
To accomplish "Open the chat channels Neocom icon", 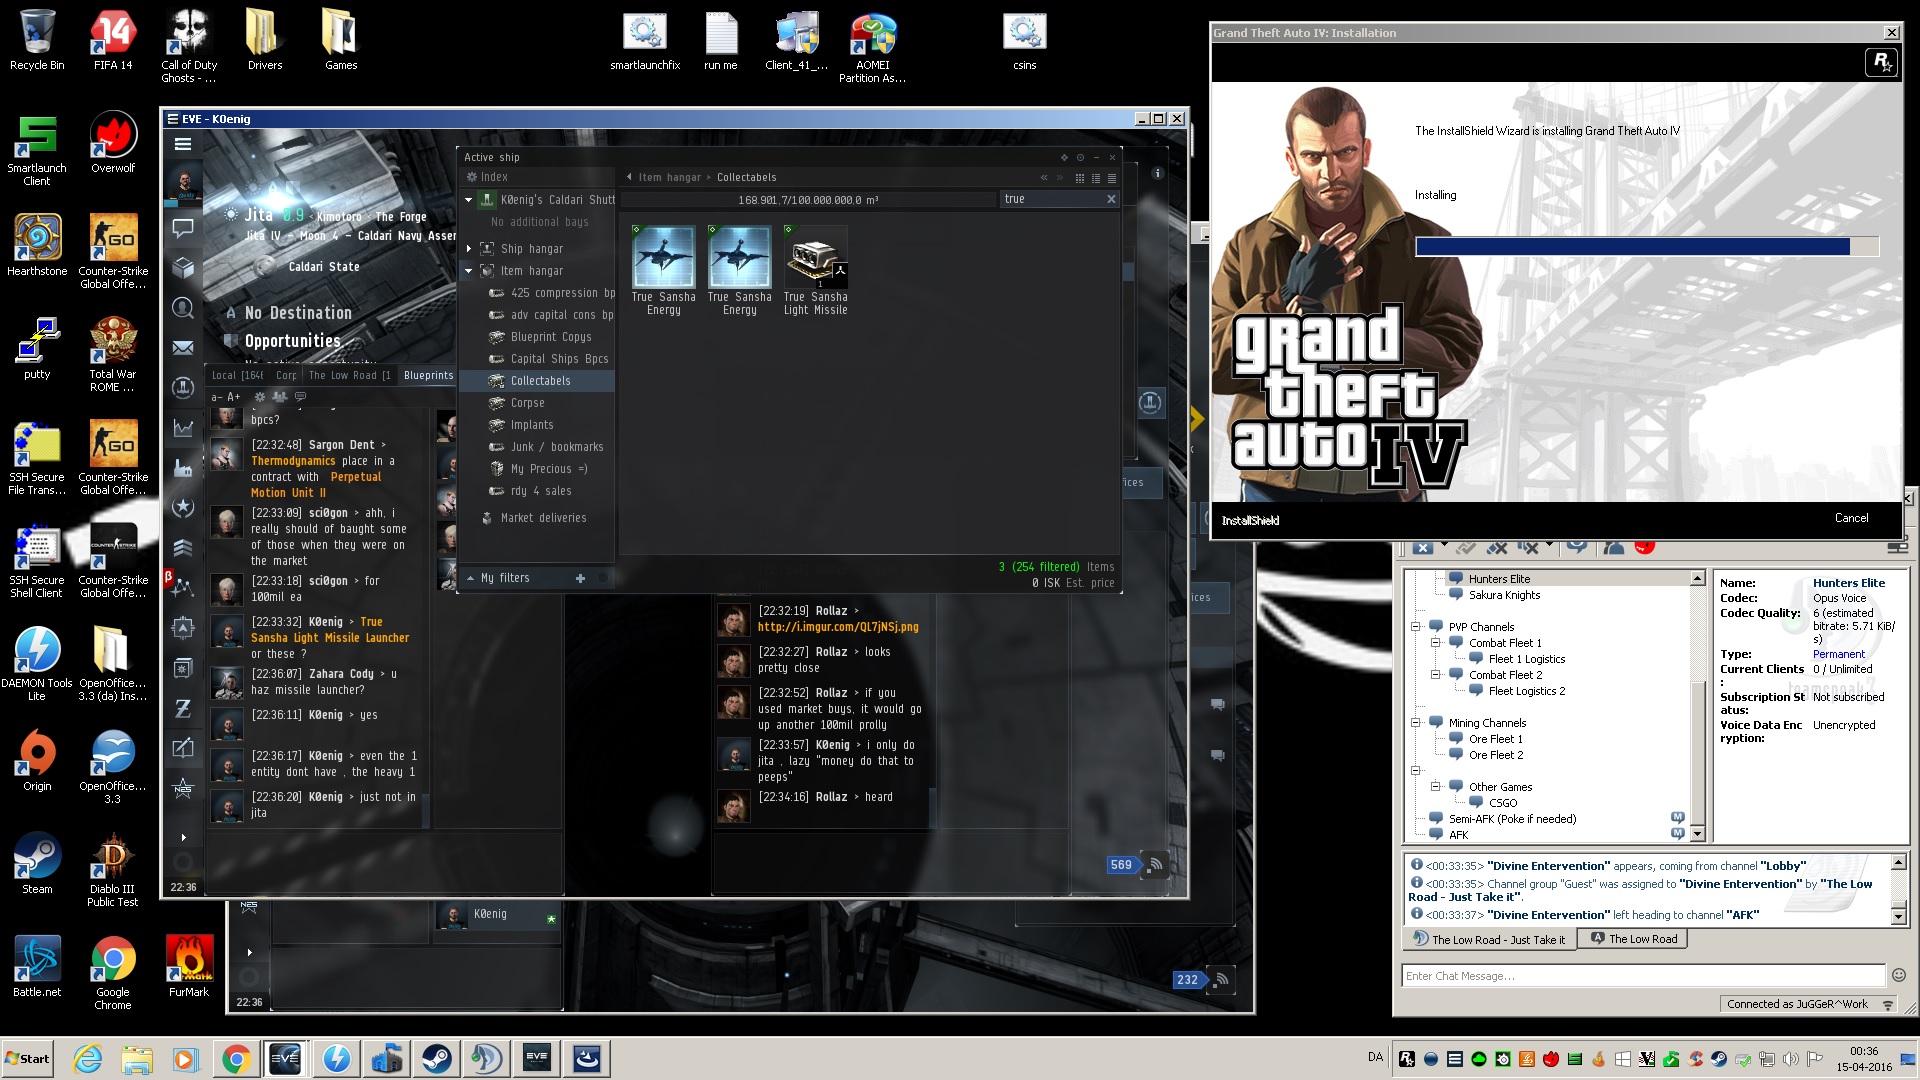I will click(x=183, y=228).
